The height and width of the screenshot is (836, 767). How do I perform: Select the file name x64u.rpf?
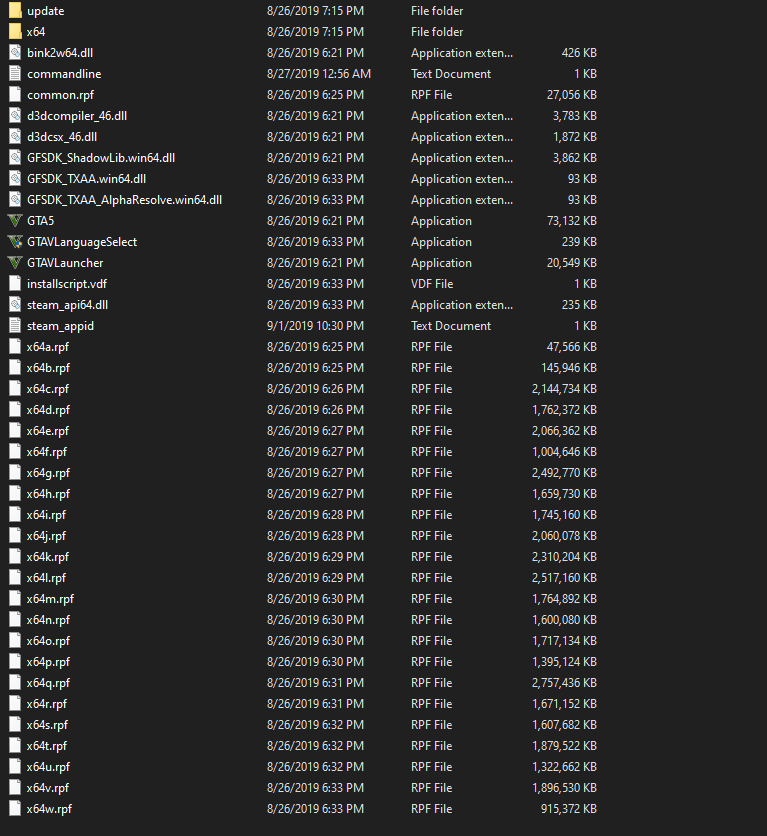click(49, 767)
